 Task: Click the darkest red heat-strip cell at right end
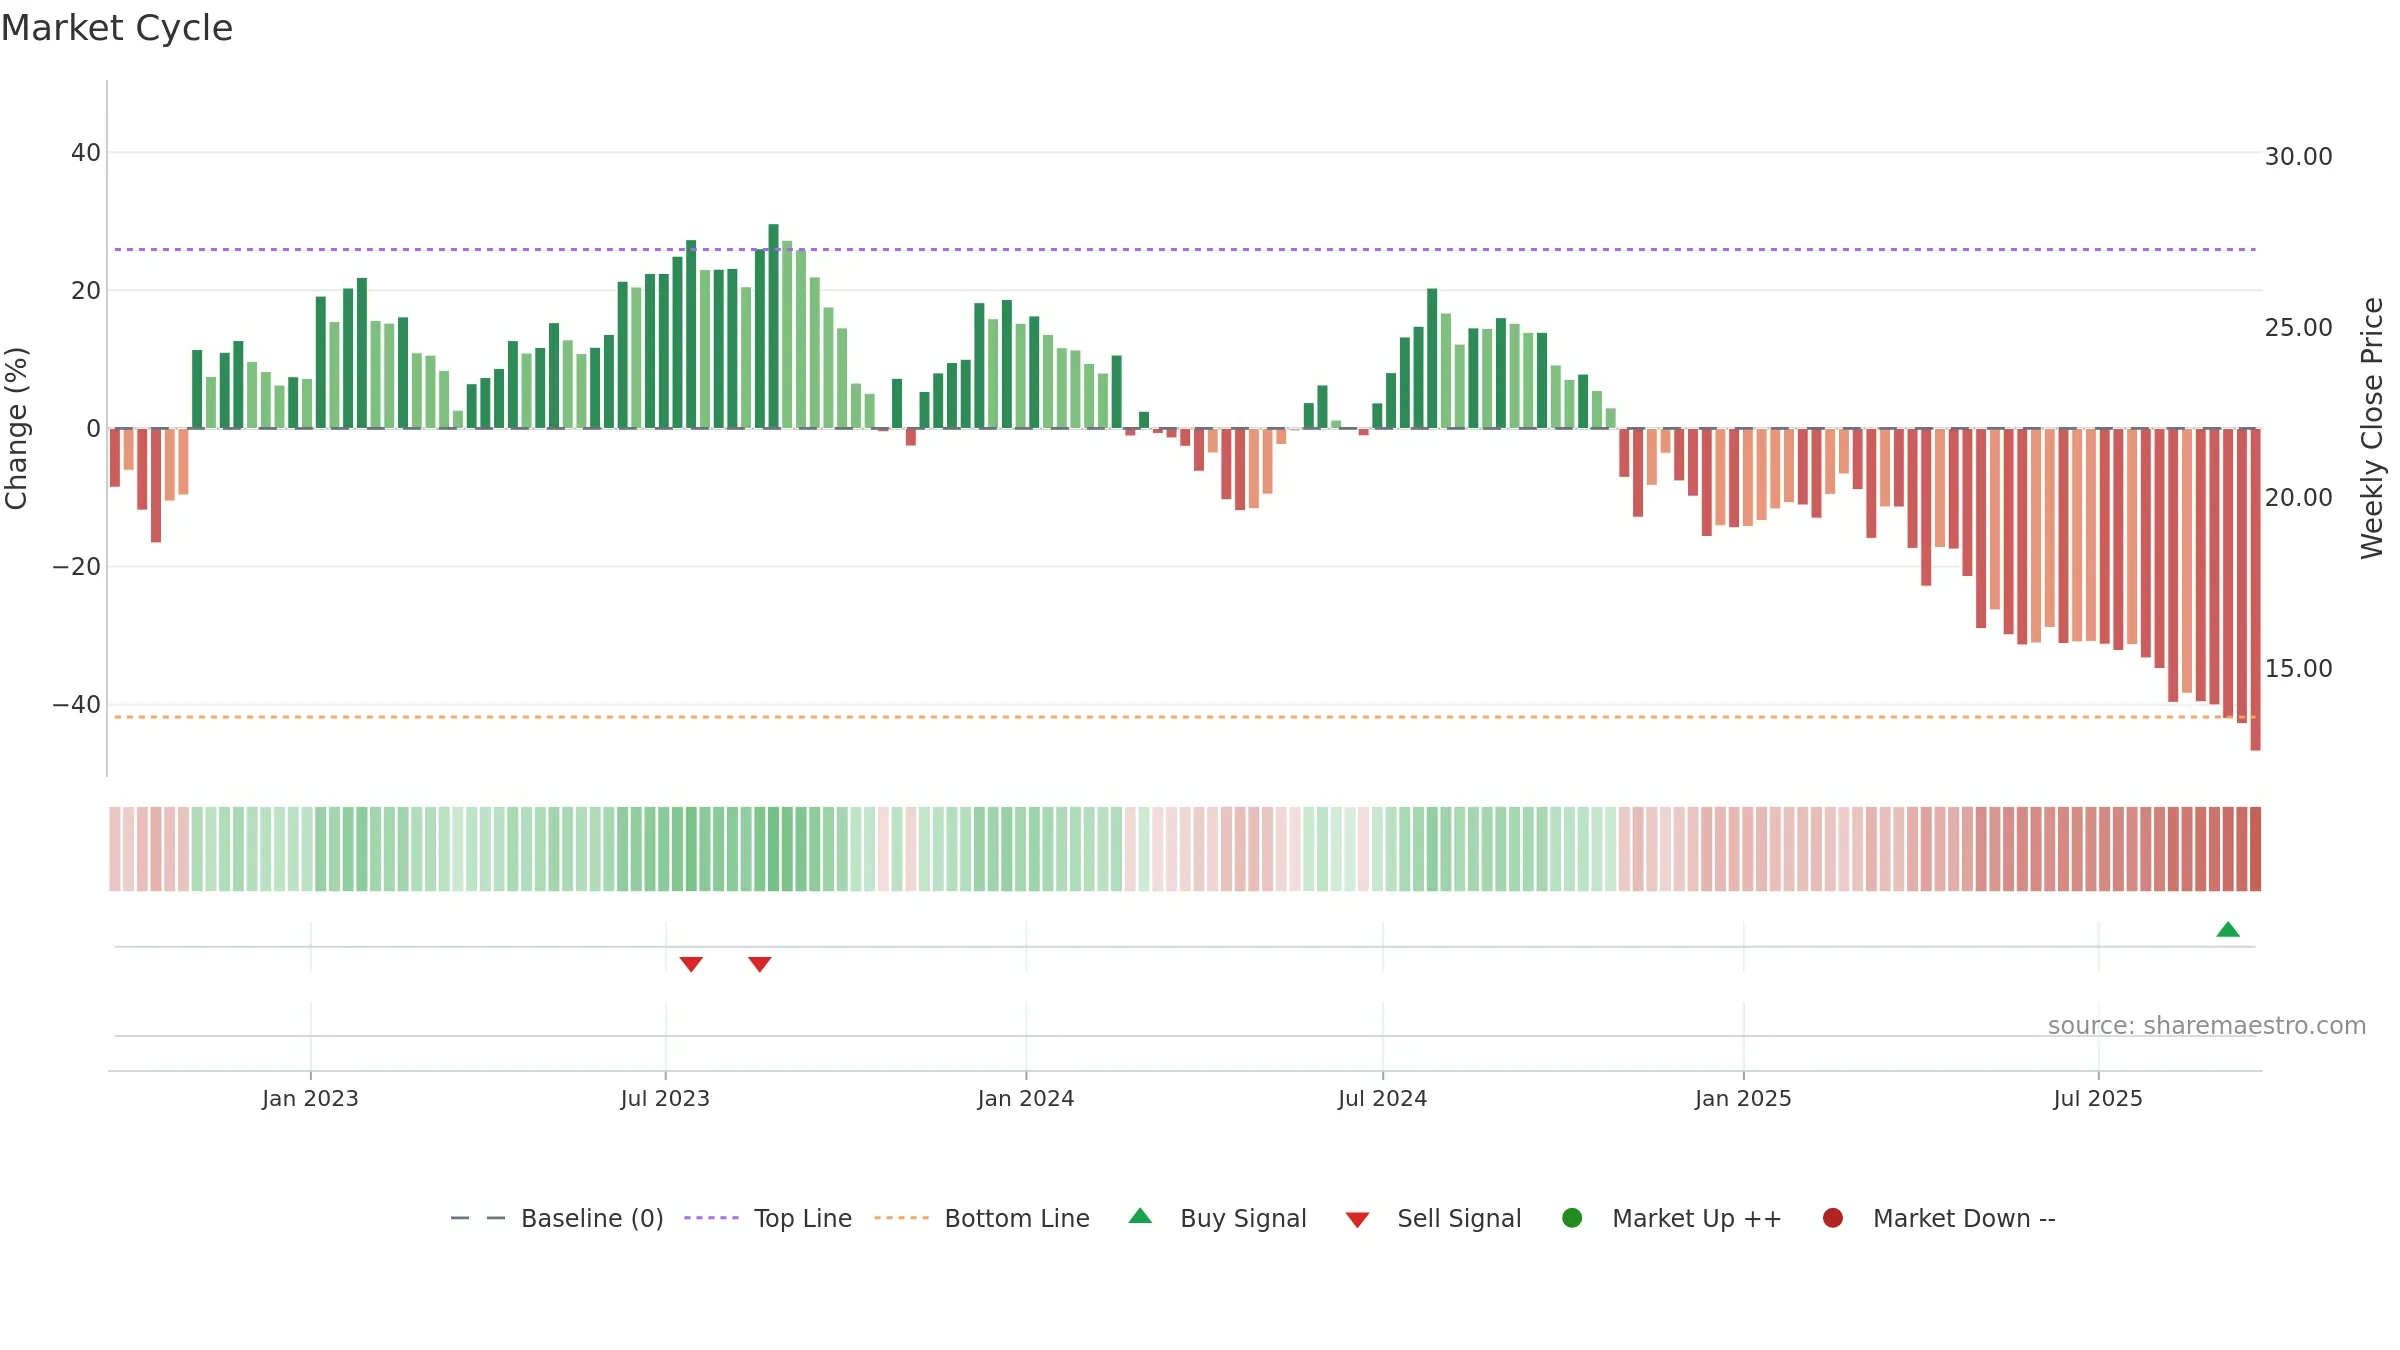[2255, 849]
